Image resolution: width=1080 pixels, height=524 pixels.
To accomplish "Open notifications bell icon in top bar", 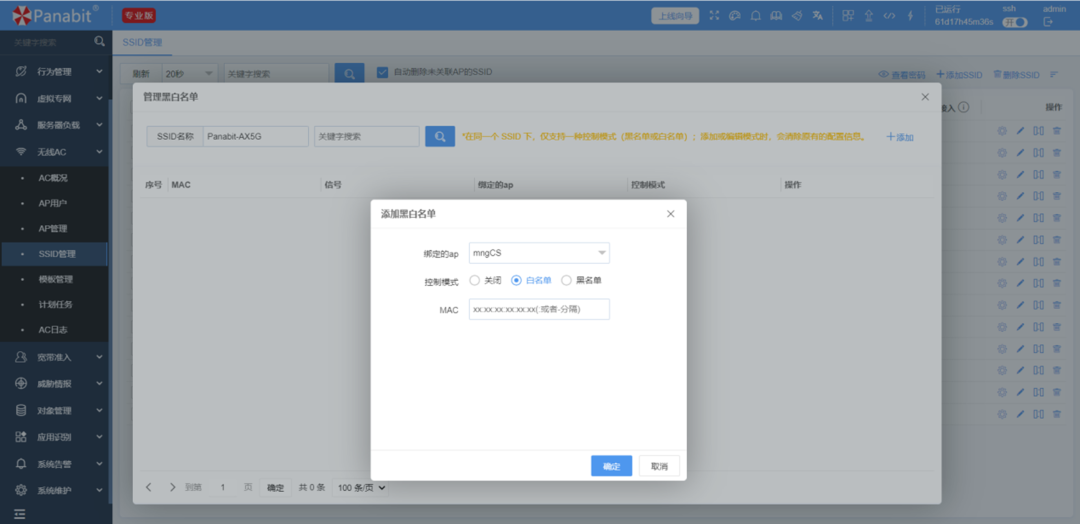I will pyautogui.click(x=756, y=16).
